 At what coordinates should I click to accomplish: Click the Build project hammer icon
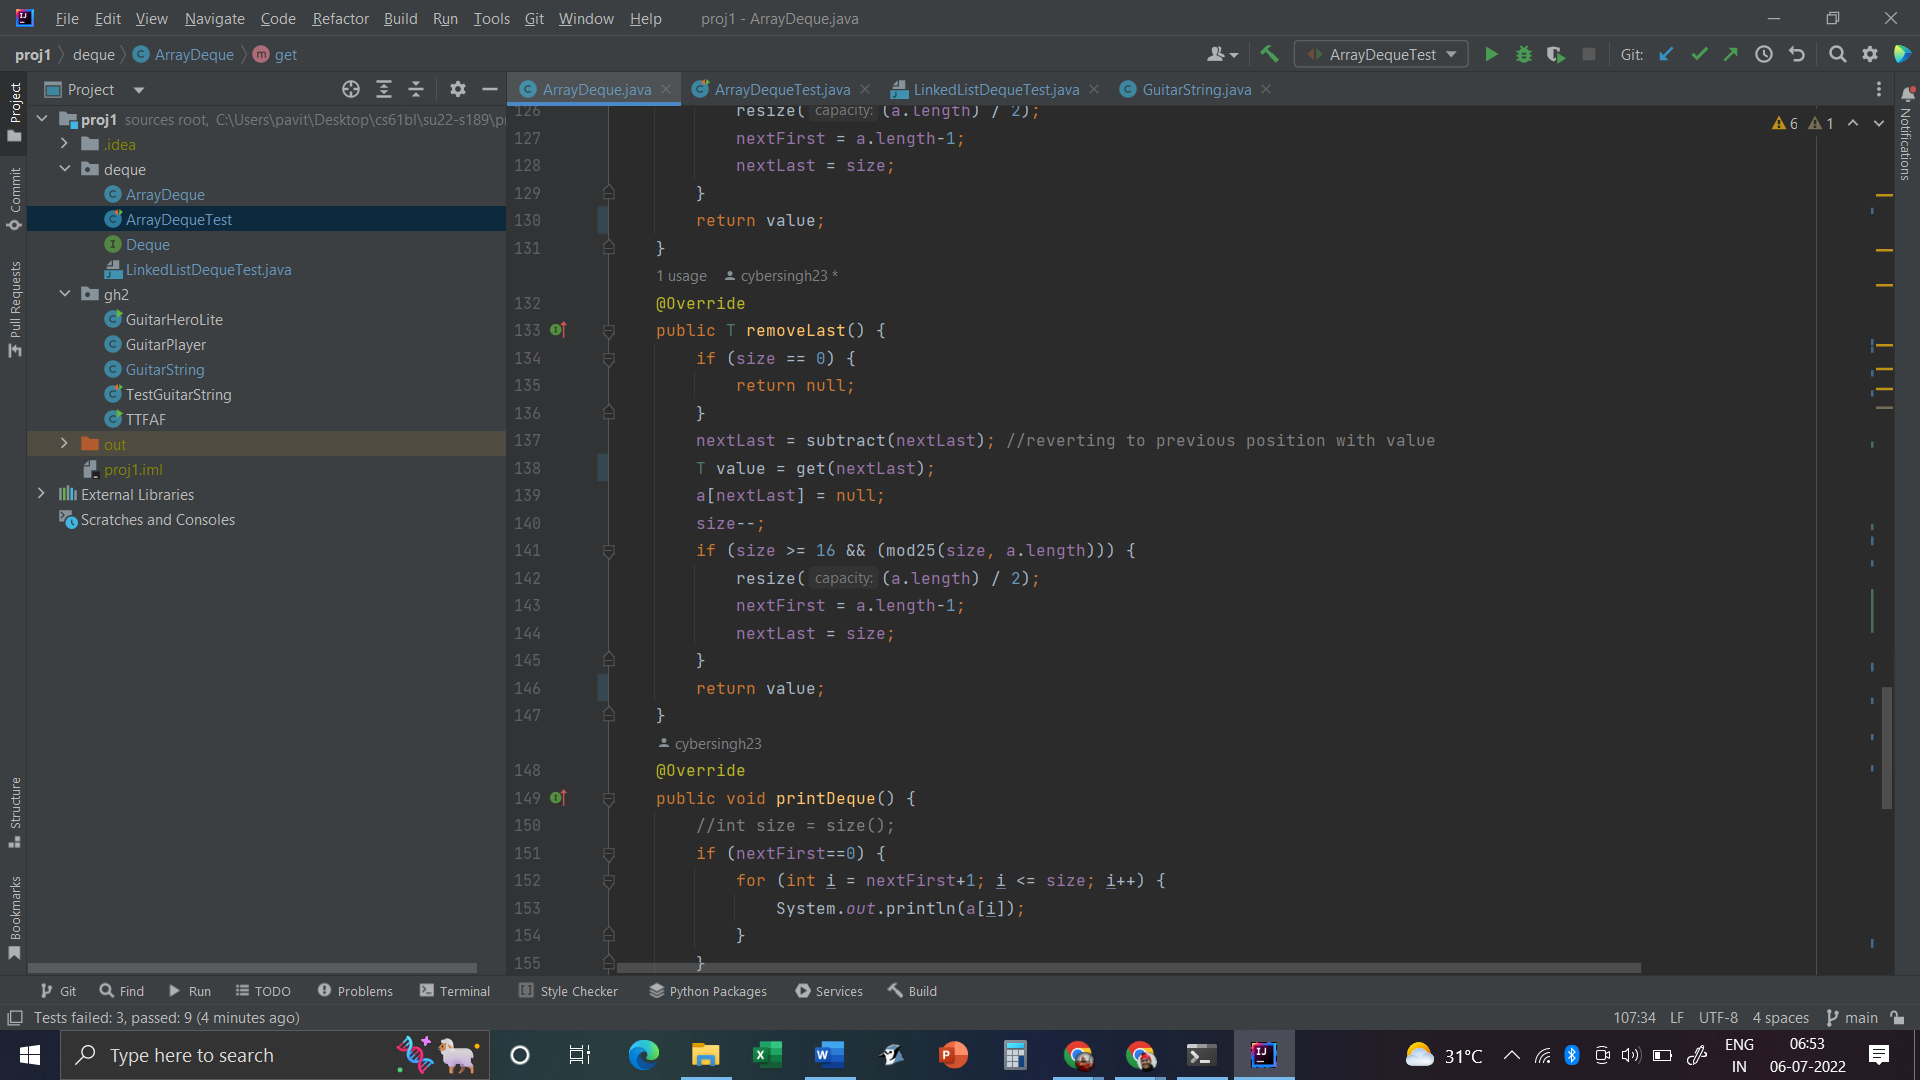click(x=1269, y=55)
